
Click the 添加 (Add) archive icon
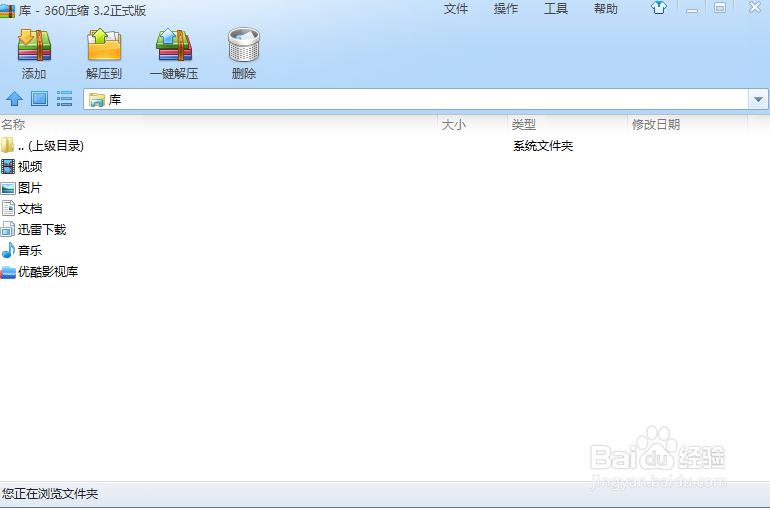[x=34, y=45]
